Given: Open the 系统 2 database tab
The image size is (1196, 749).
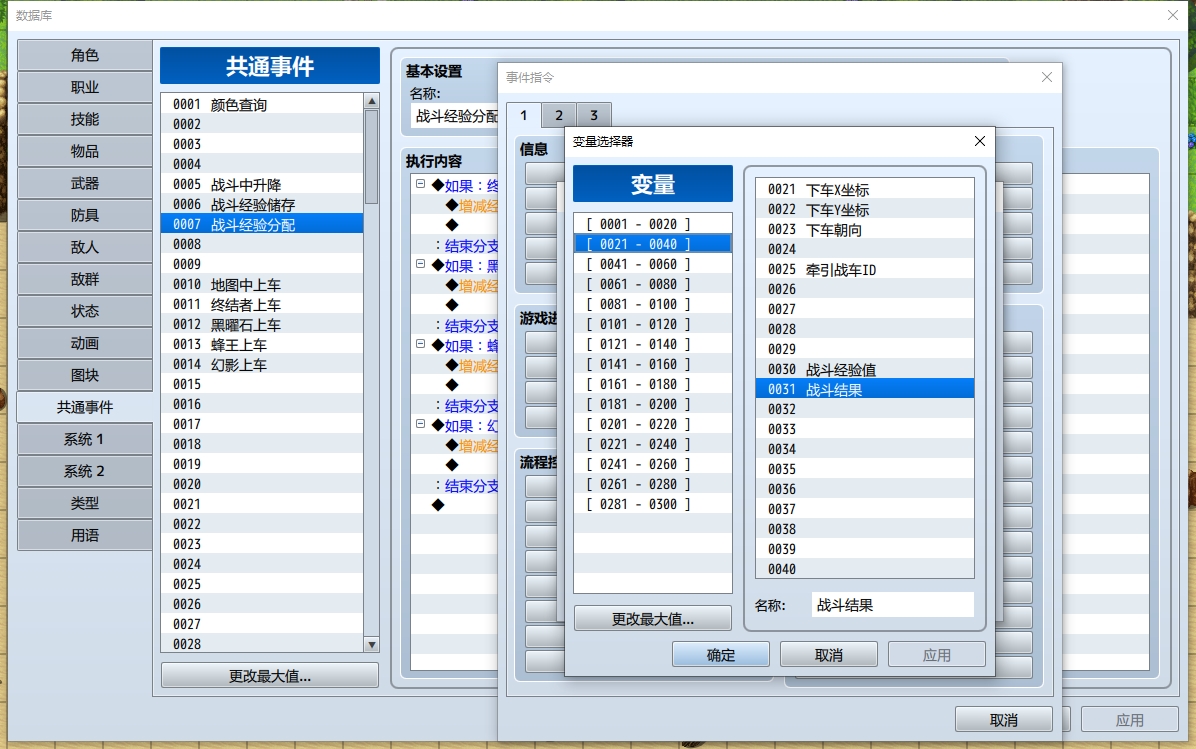Looking at the screenshot, I should [x=85, y=471].
